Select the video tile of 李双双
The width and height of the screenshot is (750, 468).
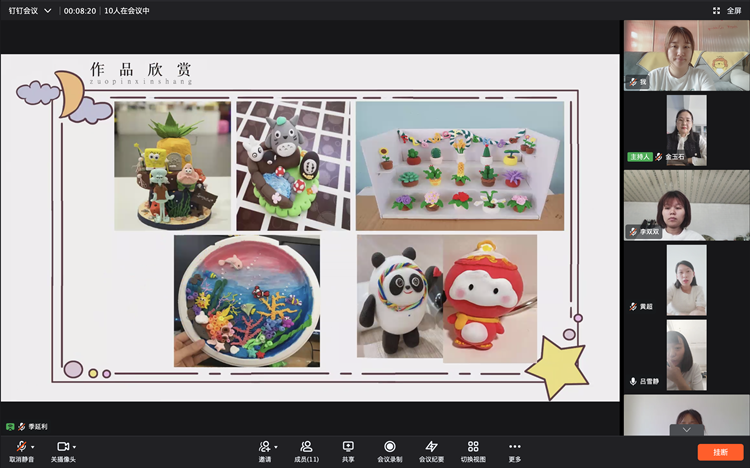(686, 205)
